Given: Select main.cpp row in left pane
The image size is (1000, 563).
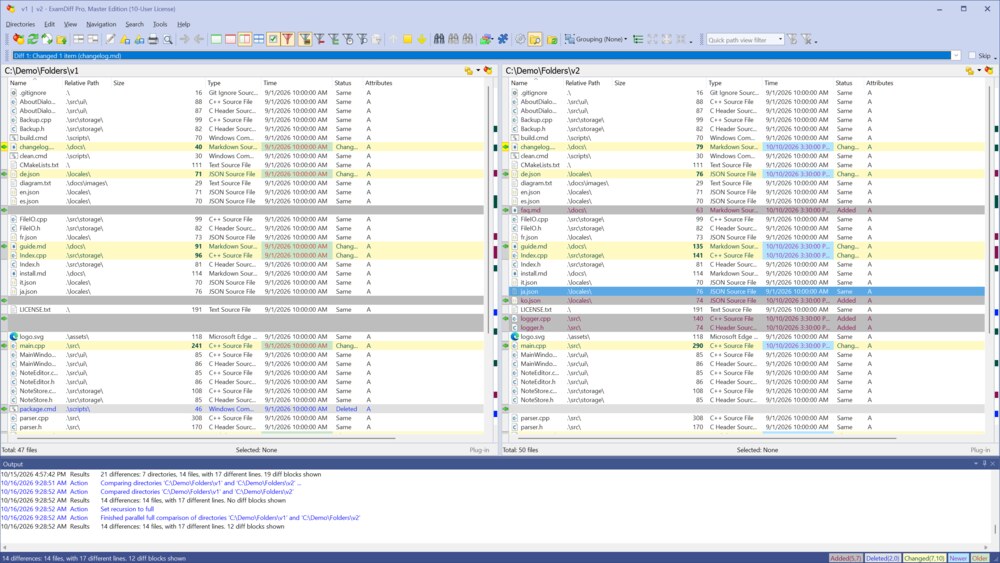Looking at the screenshot, I should [246, 346].
